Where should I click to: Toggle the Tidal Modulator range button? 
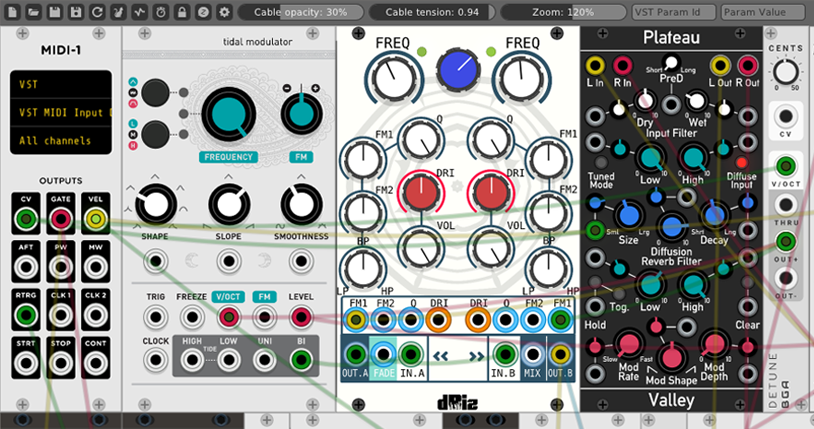pos(155,132)
